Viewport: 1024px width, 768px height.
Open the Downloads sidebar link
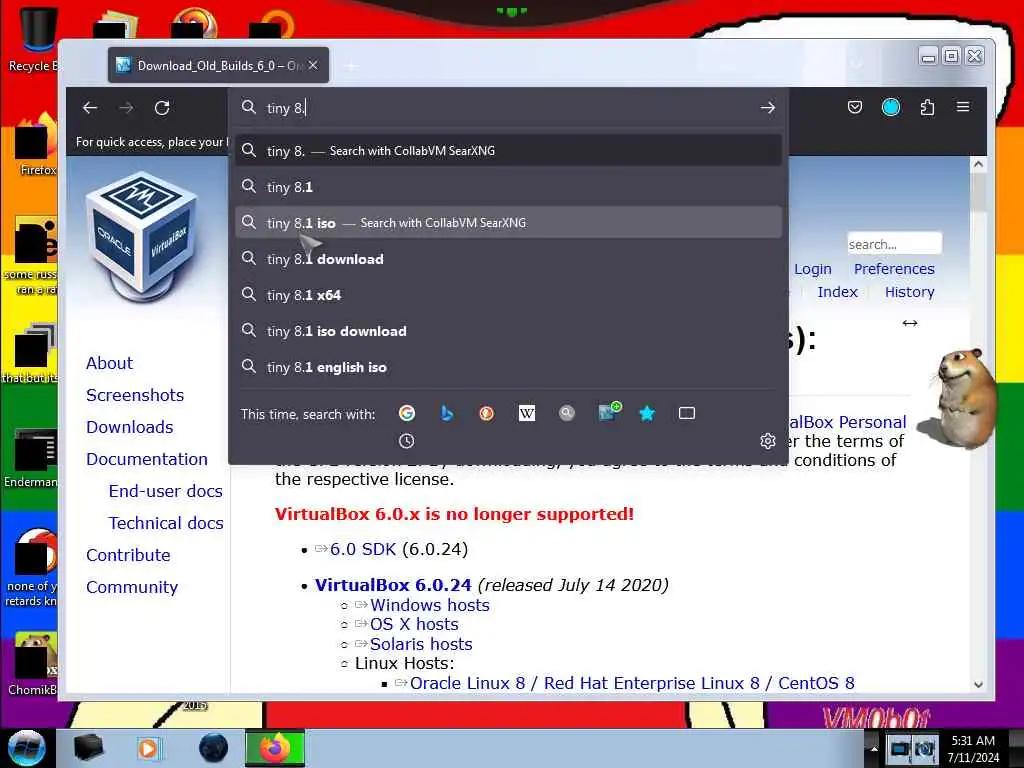tap(130, 427)
